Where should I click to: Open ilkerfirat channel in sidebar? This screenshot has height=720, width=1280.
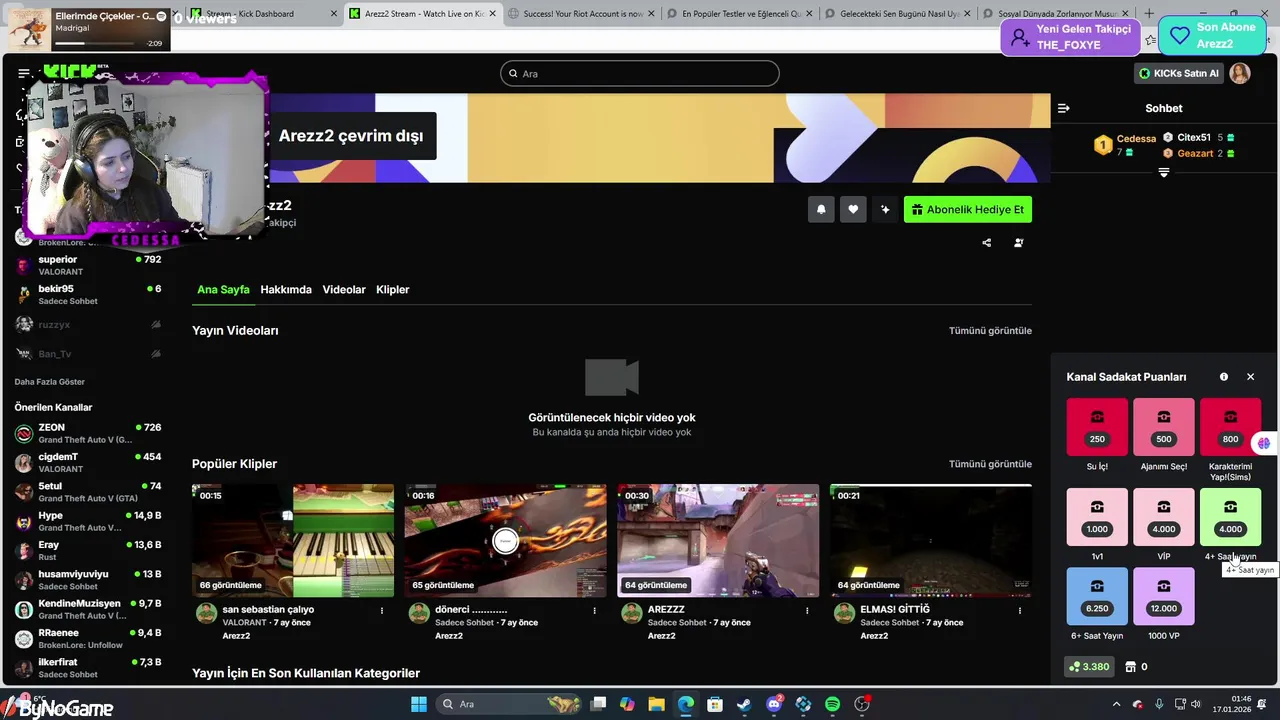tap(88, 668)
